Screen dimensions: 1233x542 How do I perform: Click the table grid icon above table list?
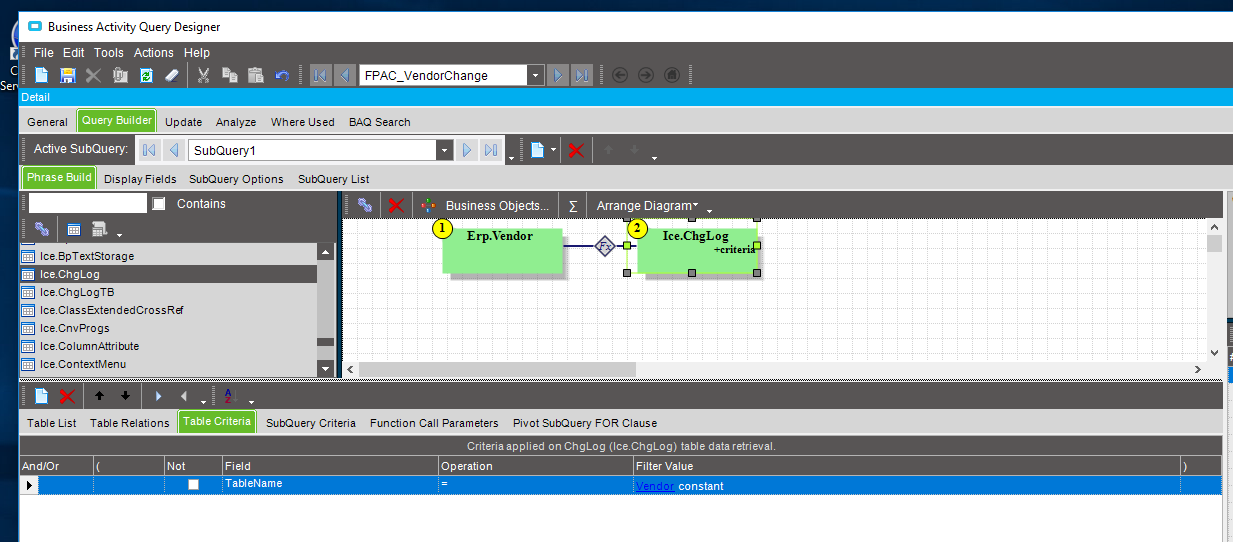(x=74, y=229)
